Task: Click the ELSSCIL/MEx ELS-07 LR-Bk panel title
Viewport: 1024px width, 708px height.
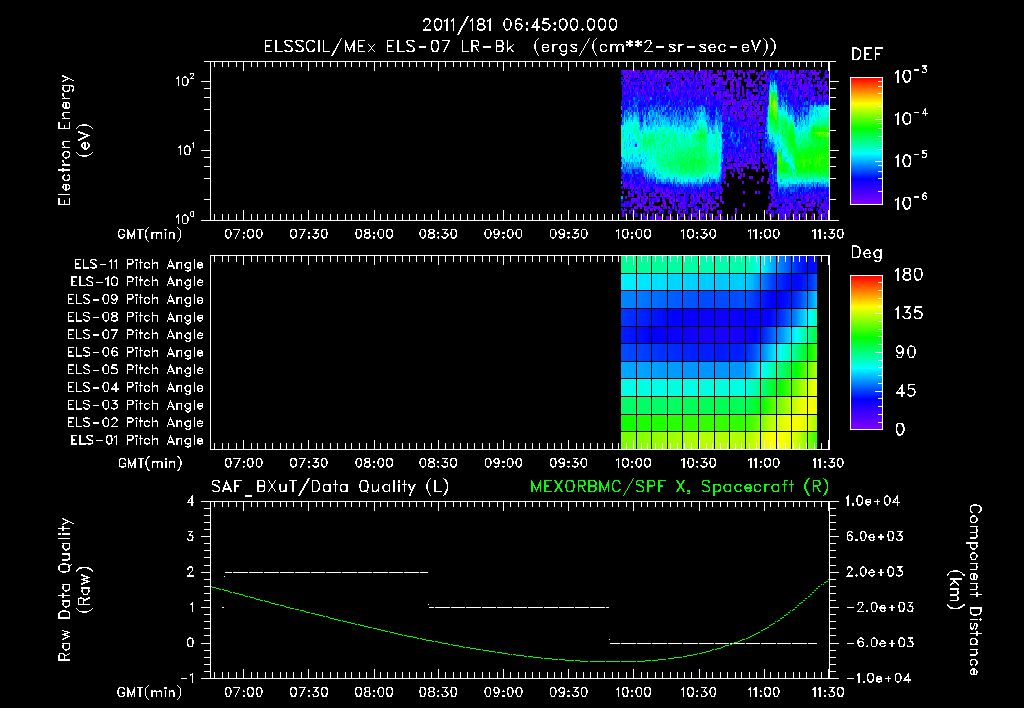Action: (520, 47)
